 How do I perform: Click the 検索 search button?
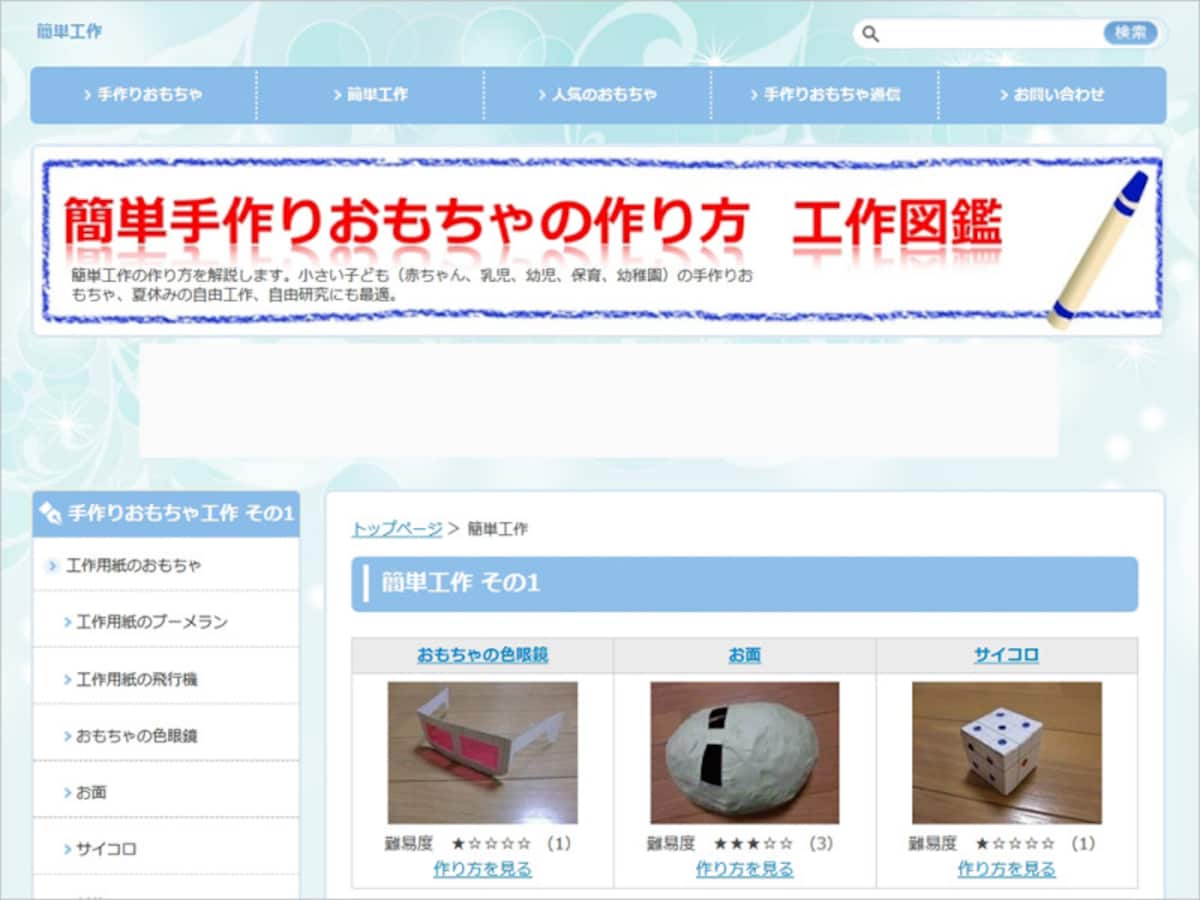[1130, 33]
